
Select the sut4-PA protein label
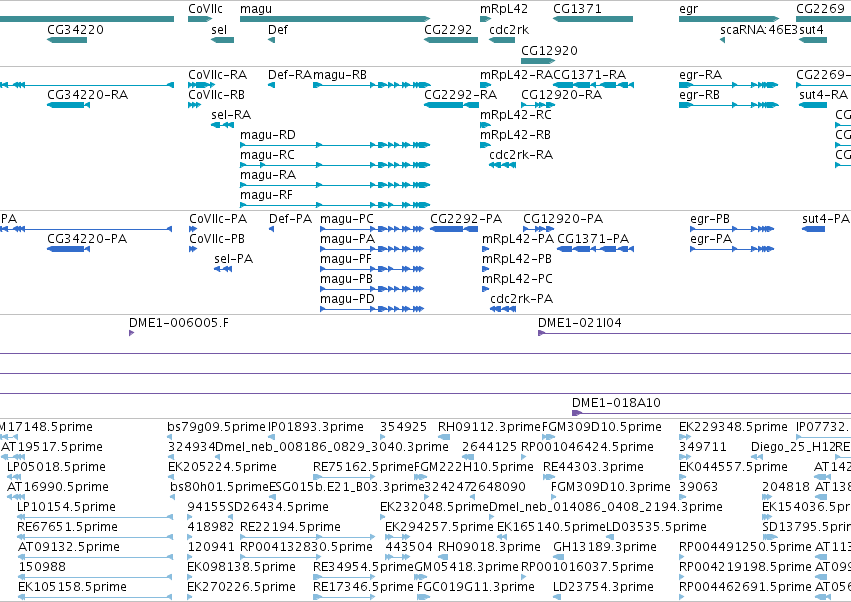point(825,219)
